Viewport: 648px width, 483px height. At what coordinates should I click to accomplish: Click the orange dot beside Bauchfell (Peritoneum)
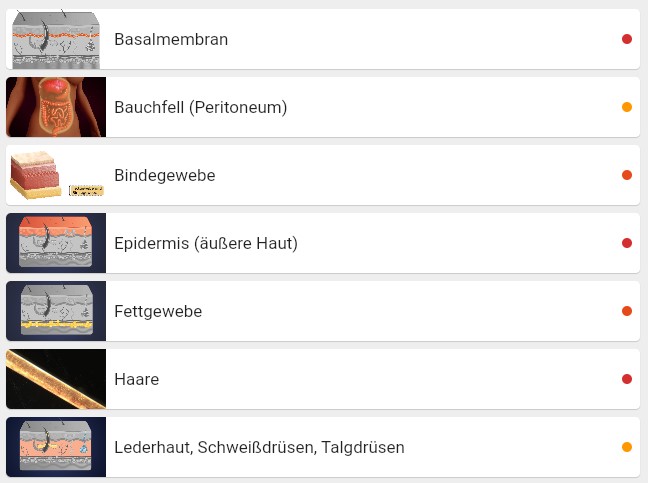[x=627, y=107]
